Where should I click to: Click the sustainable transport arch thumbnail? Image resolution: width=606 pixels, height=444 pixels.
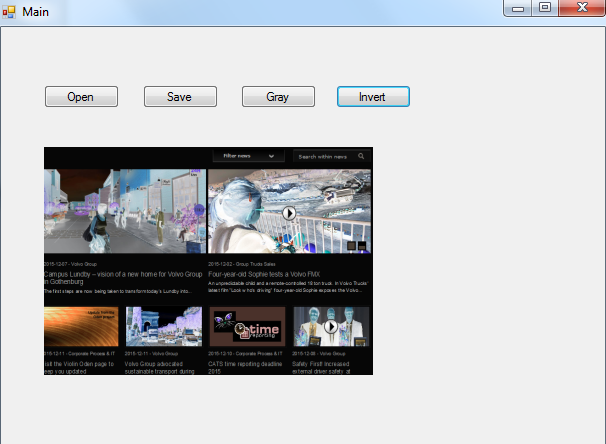(x=164, y=327)
